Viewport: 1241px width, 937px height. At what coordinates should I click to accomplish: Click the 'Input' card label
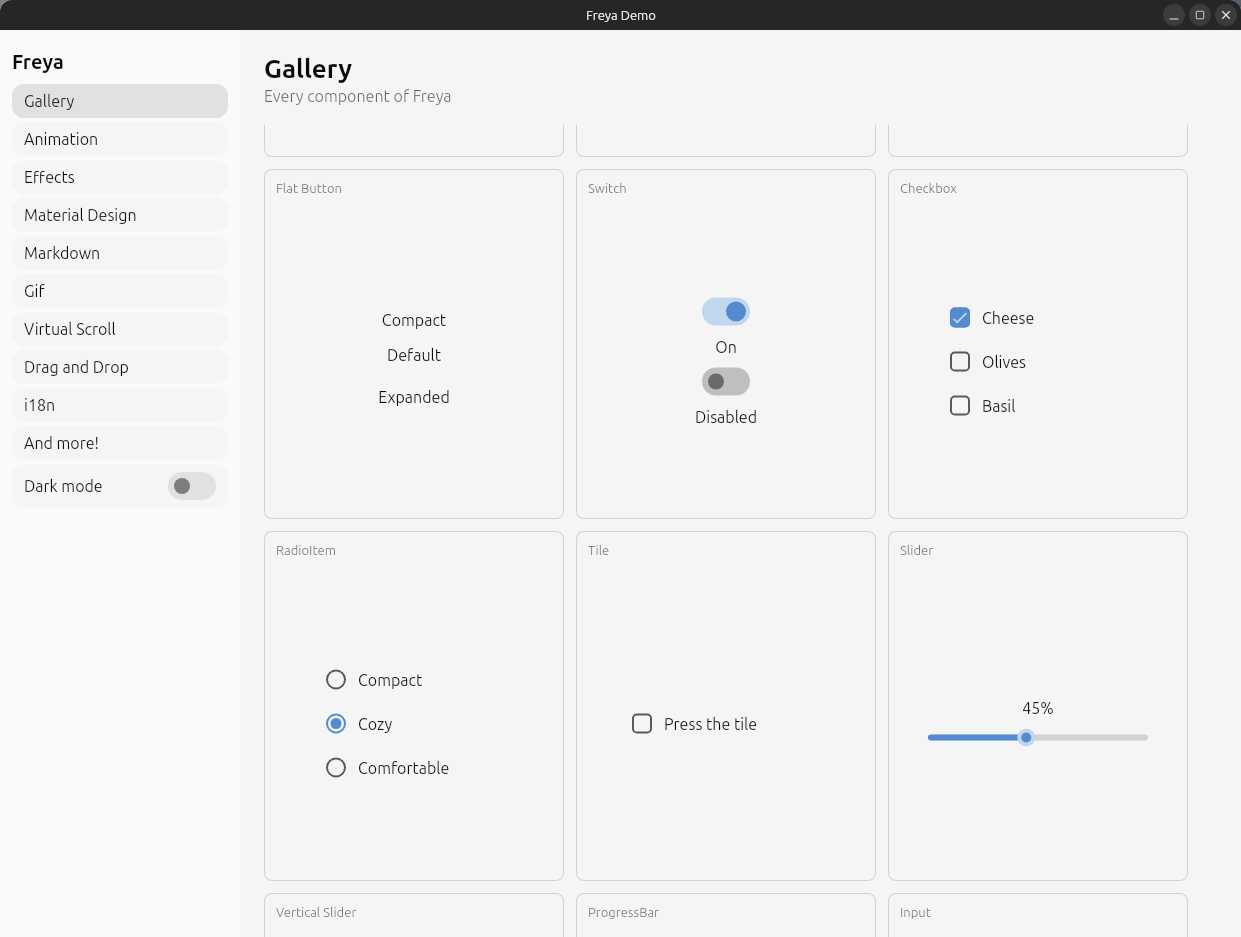tap(915, 912)
